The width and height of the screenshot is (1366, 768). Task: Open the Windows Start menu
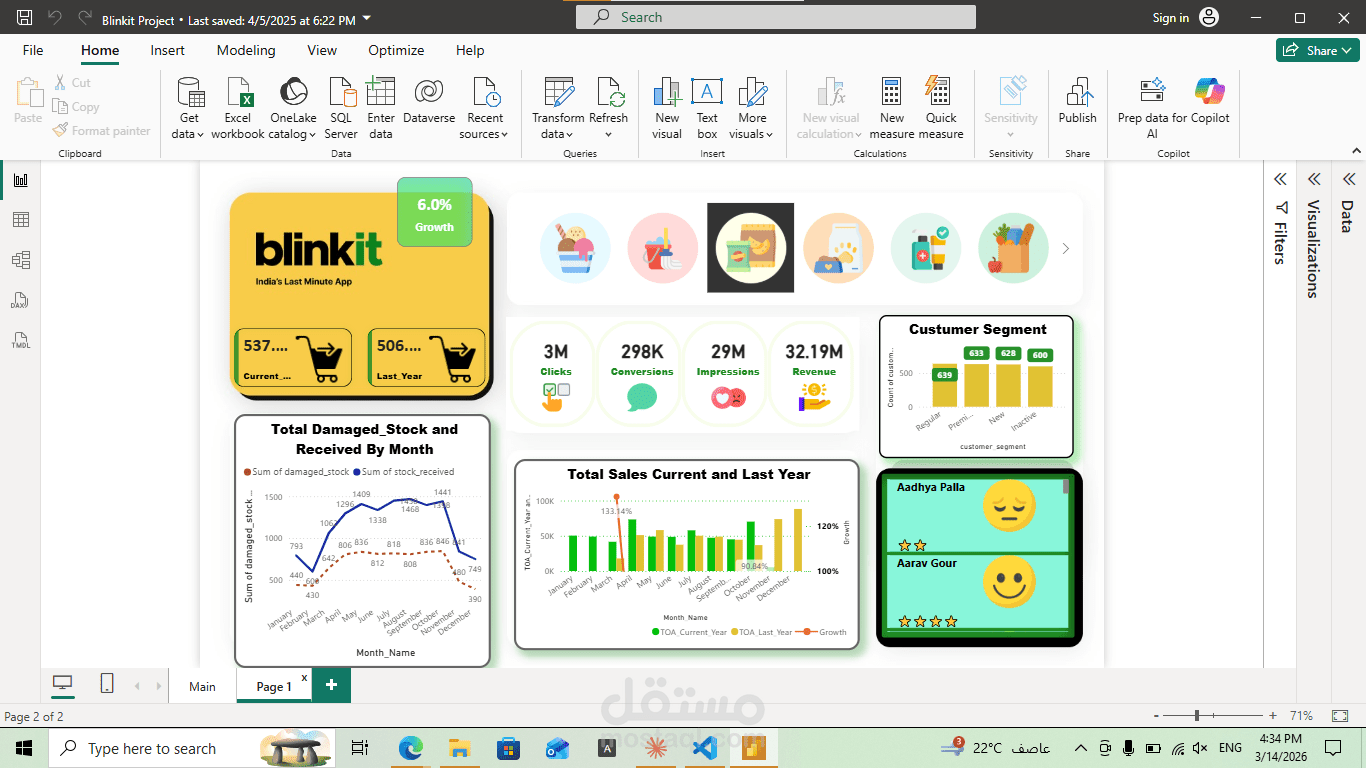click(24, 748)
